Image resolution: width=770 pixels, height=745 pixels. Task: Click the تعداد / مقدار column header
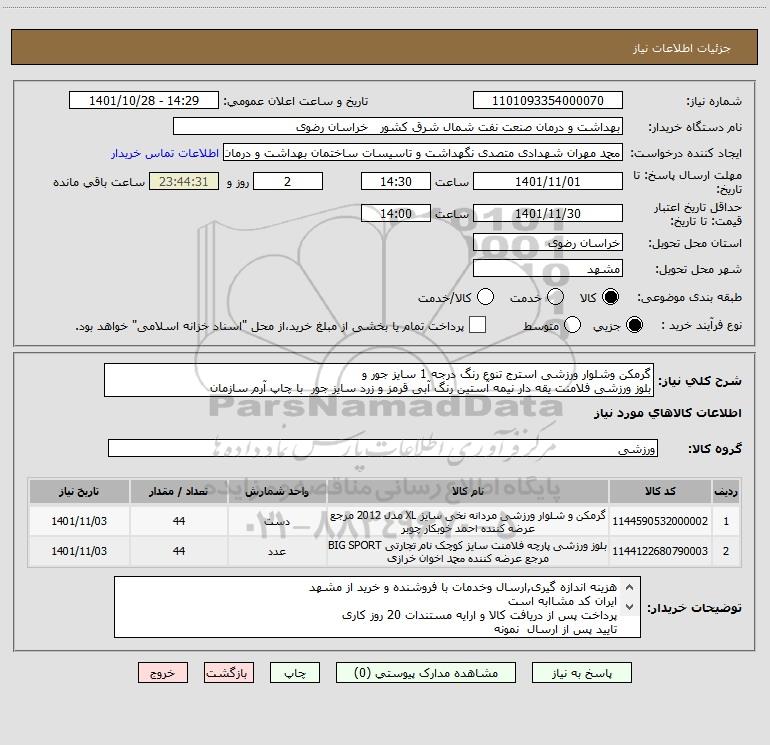[x=179, y=491]
